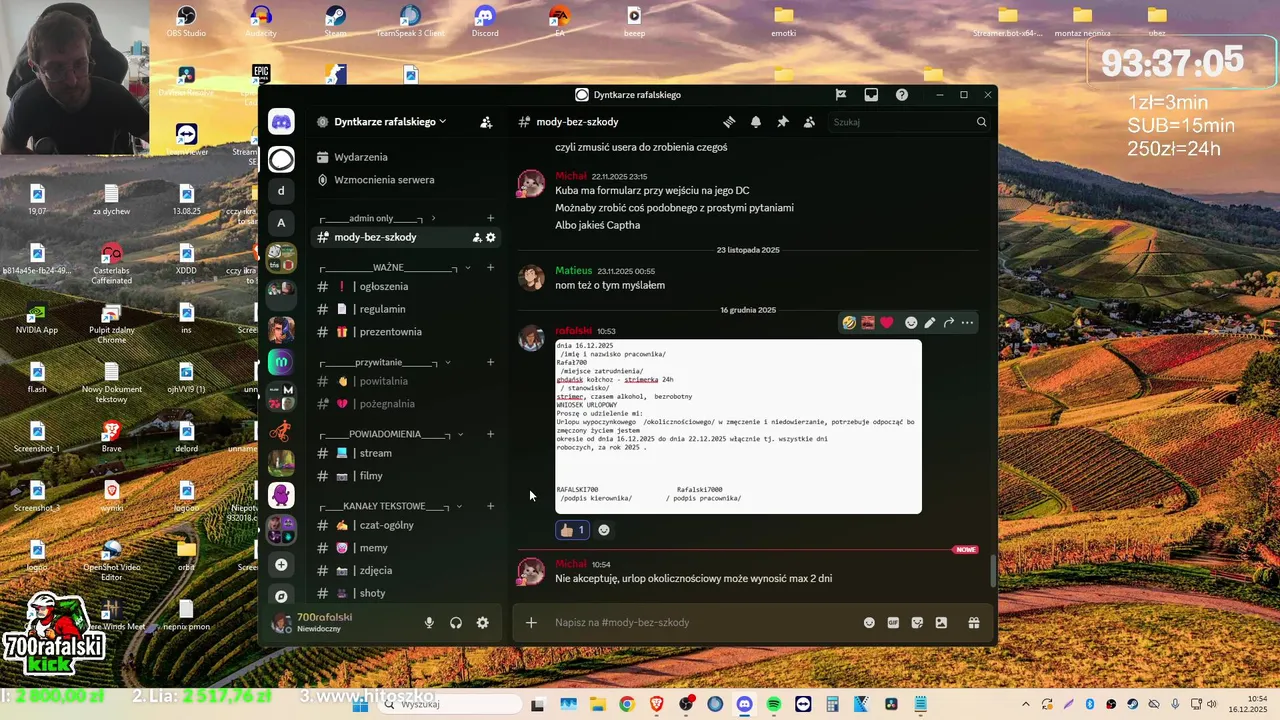This screenshot has height=720, width=1280.
Task: Collapse the admin only category
Action: pos(376,219)
